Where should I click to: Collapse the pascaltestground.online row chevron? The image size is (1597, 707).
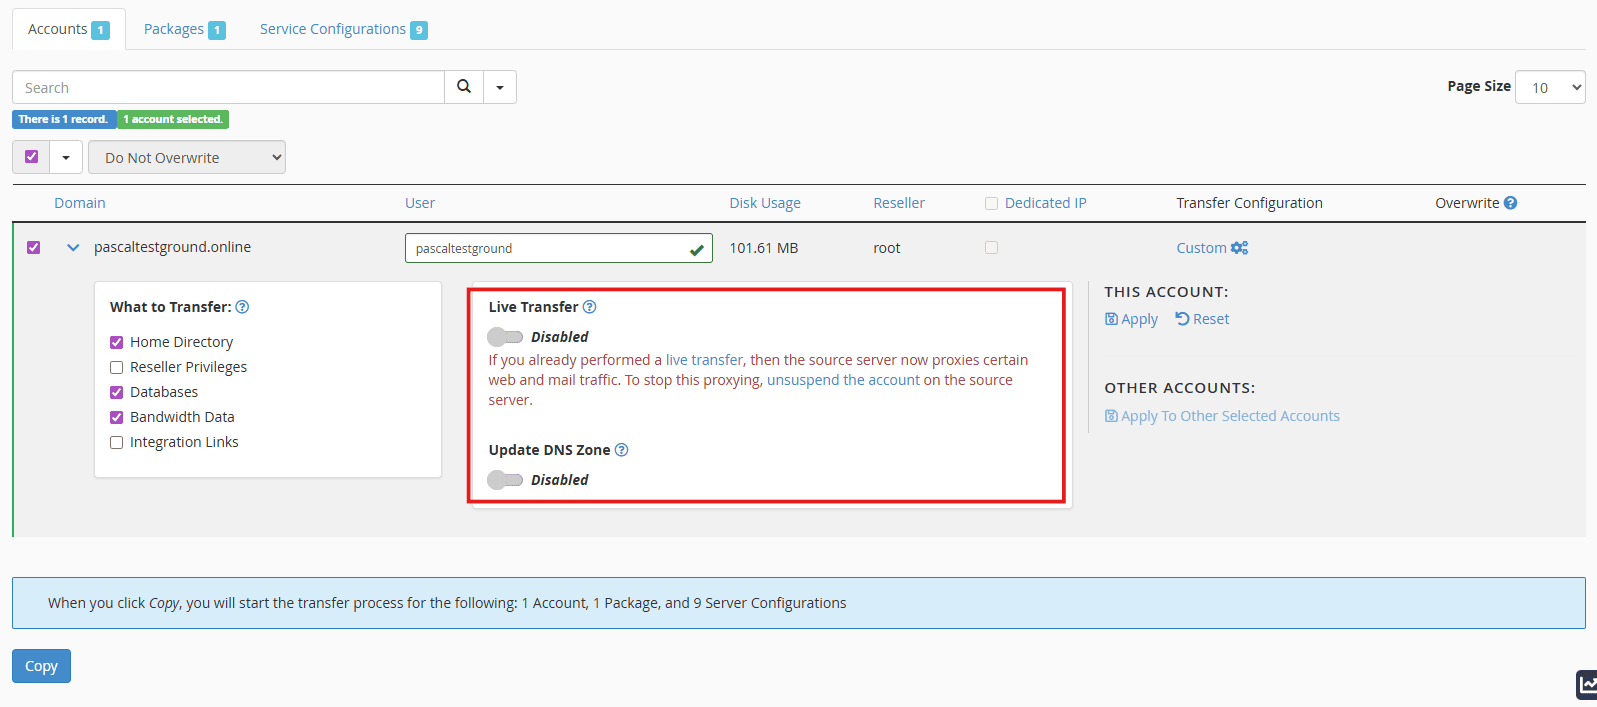point(73,247)
